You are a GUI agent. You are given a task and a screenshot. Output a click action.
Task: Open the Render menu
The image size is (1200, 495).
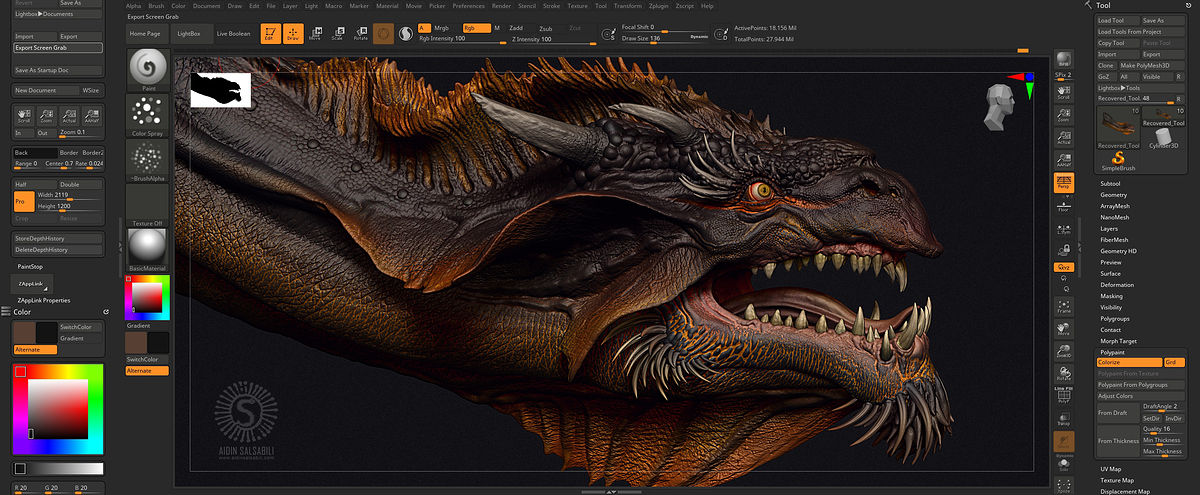click(501, 6)
